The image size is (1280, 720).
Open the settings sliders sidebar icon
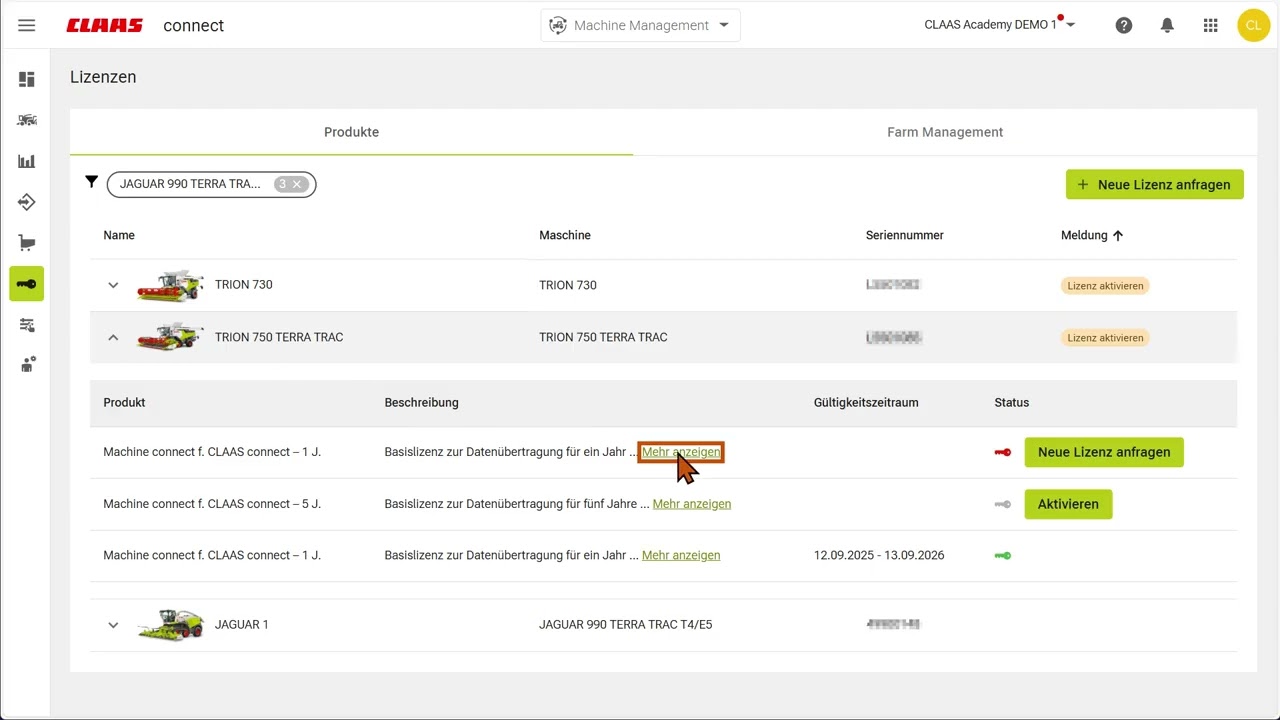(27, 325)
